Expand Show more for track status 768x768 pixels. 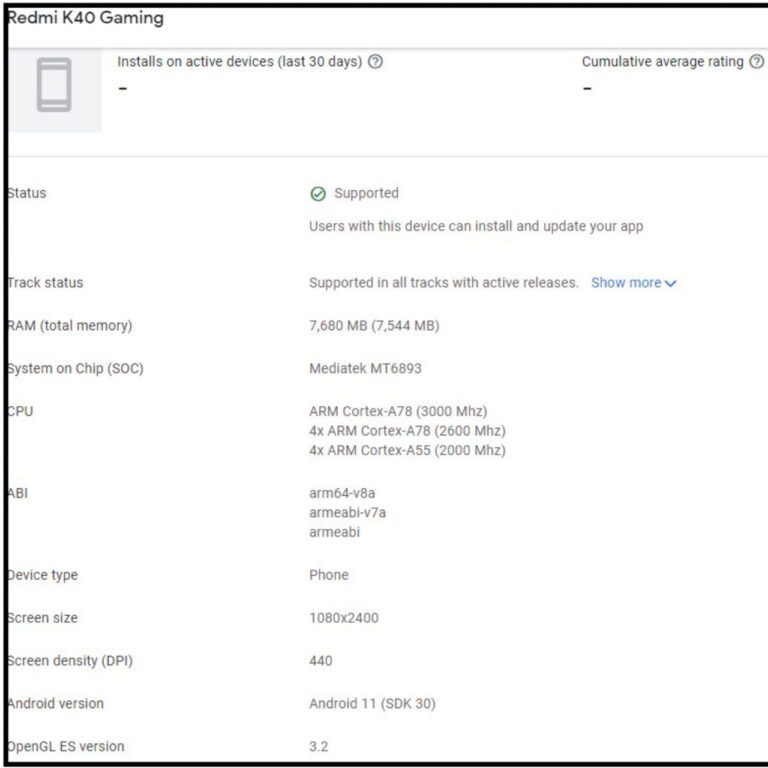click(x=633, y=283)
